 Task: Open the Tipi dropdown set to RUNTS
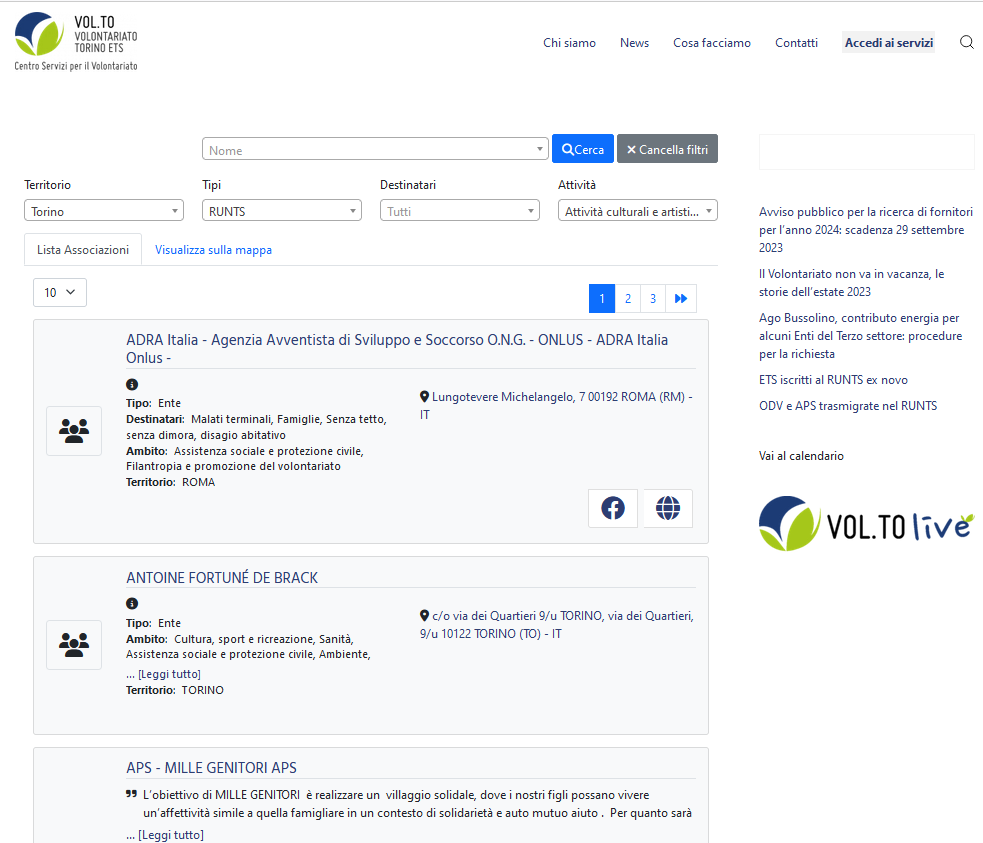(281, 211)
